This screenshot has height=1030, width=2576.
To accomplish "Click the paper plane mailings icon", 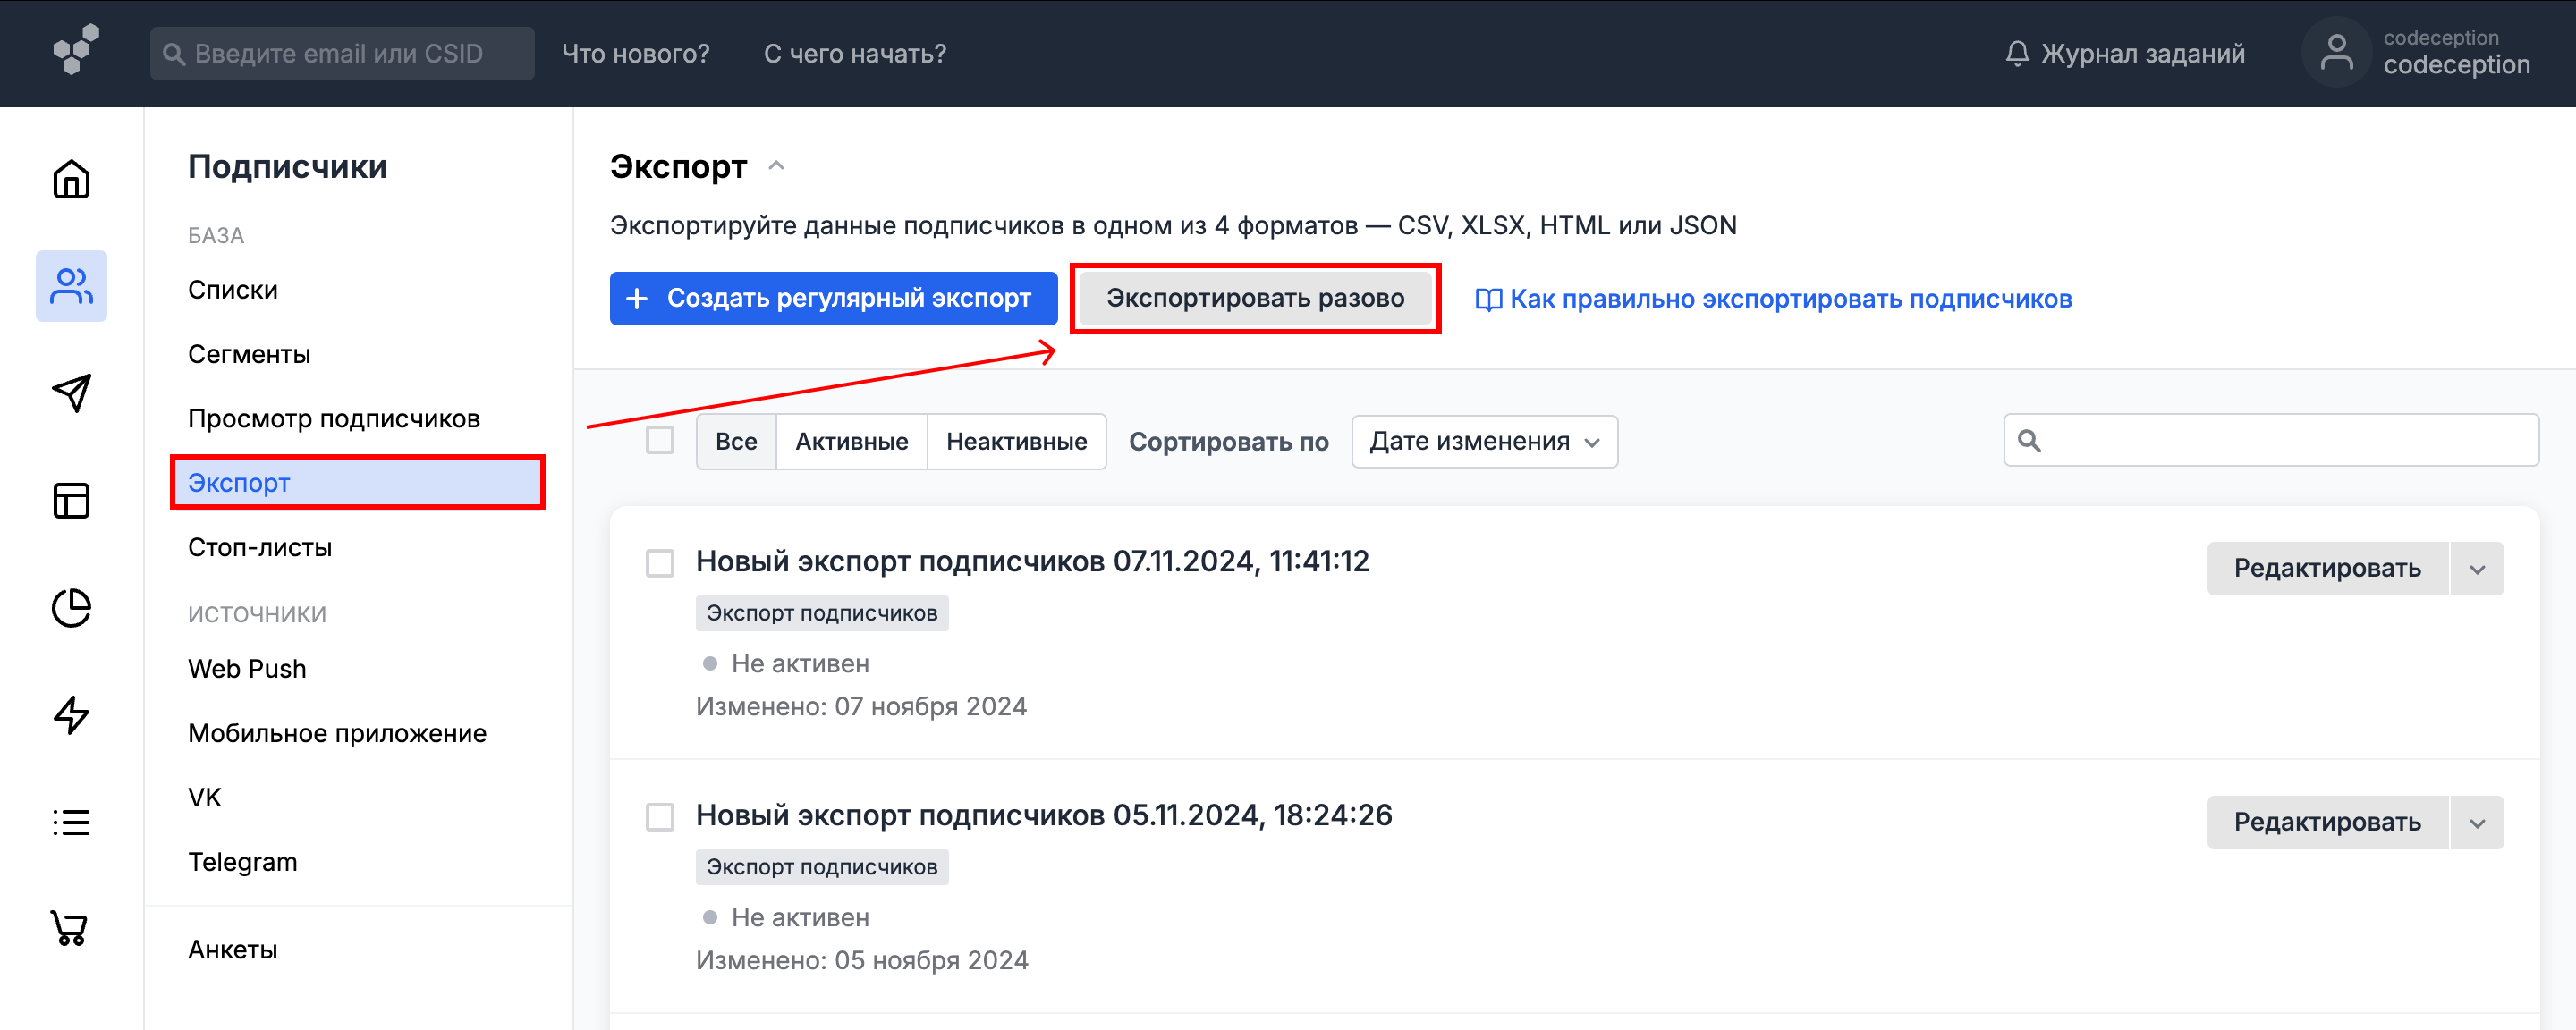I will tap(71, 393).
